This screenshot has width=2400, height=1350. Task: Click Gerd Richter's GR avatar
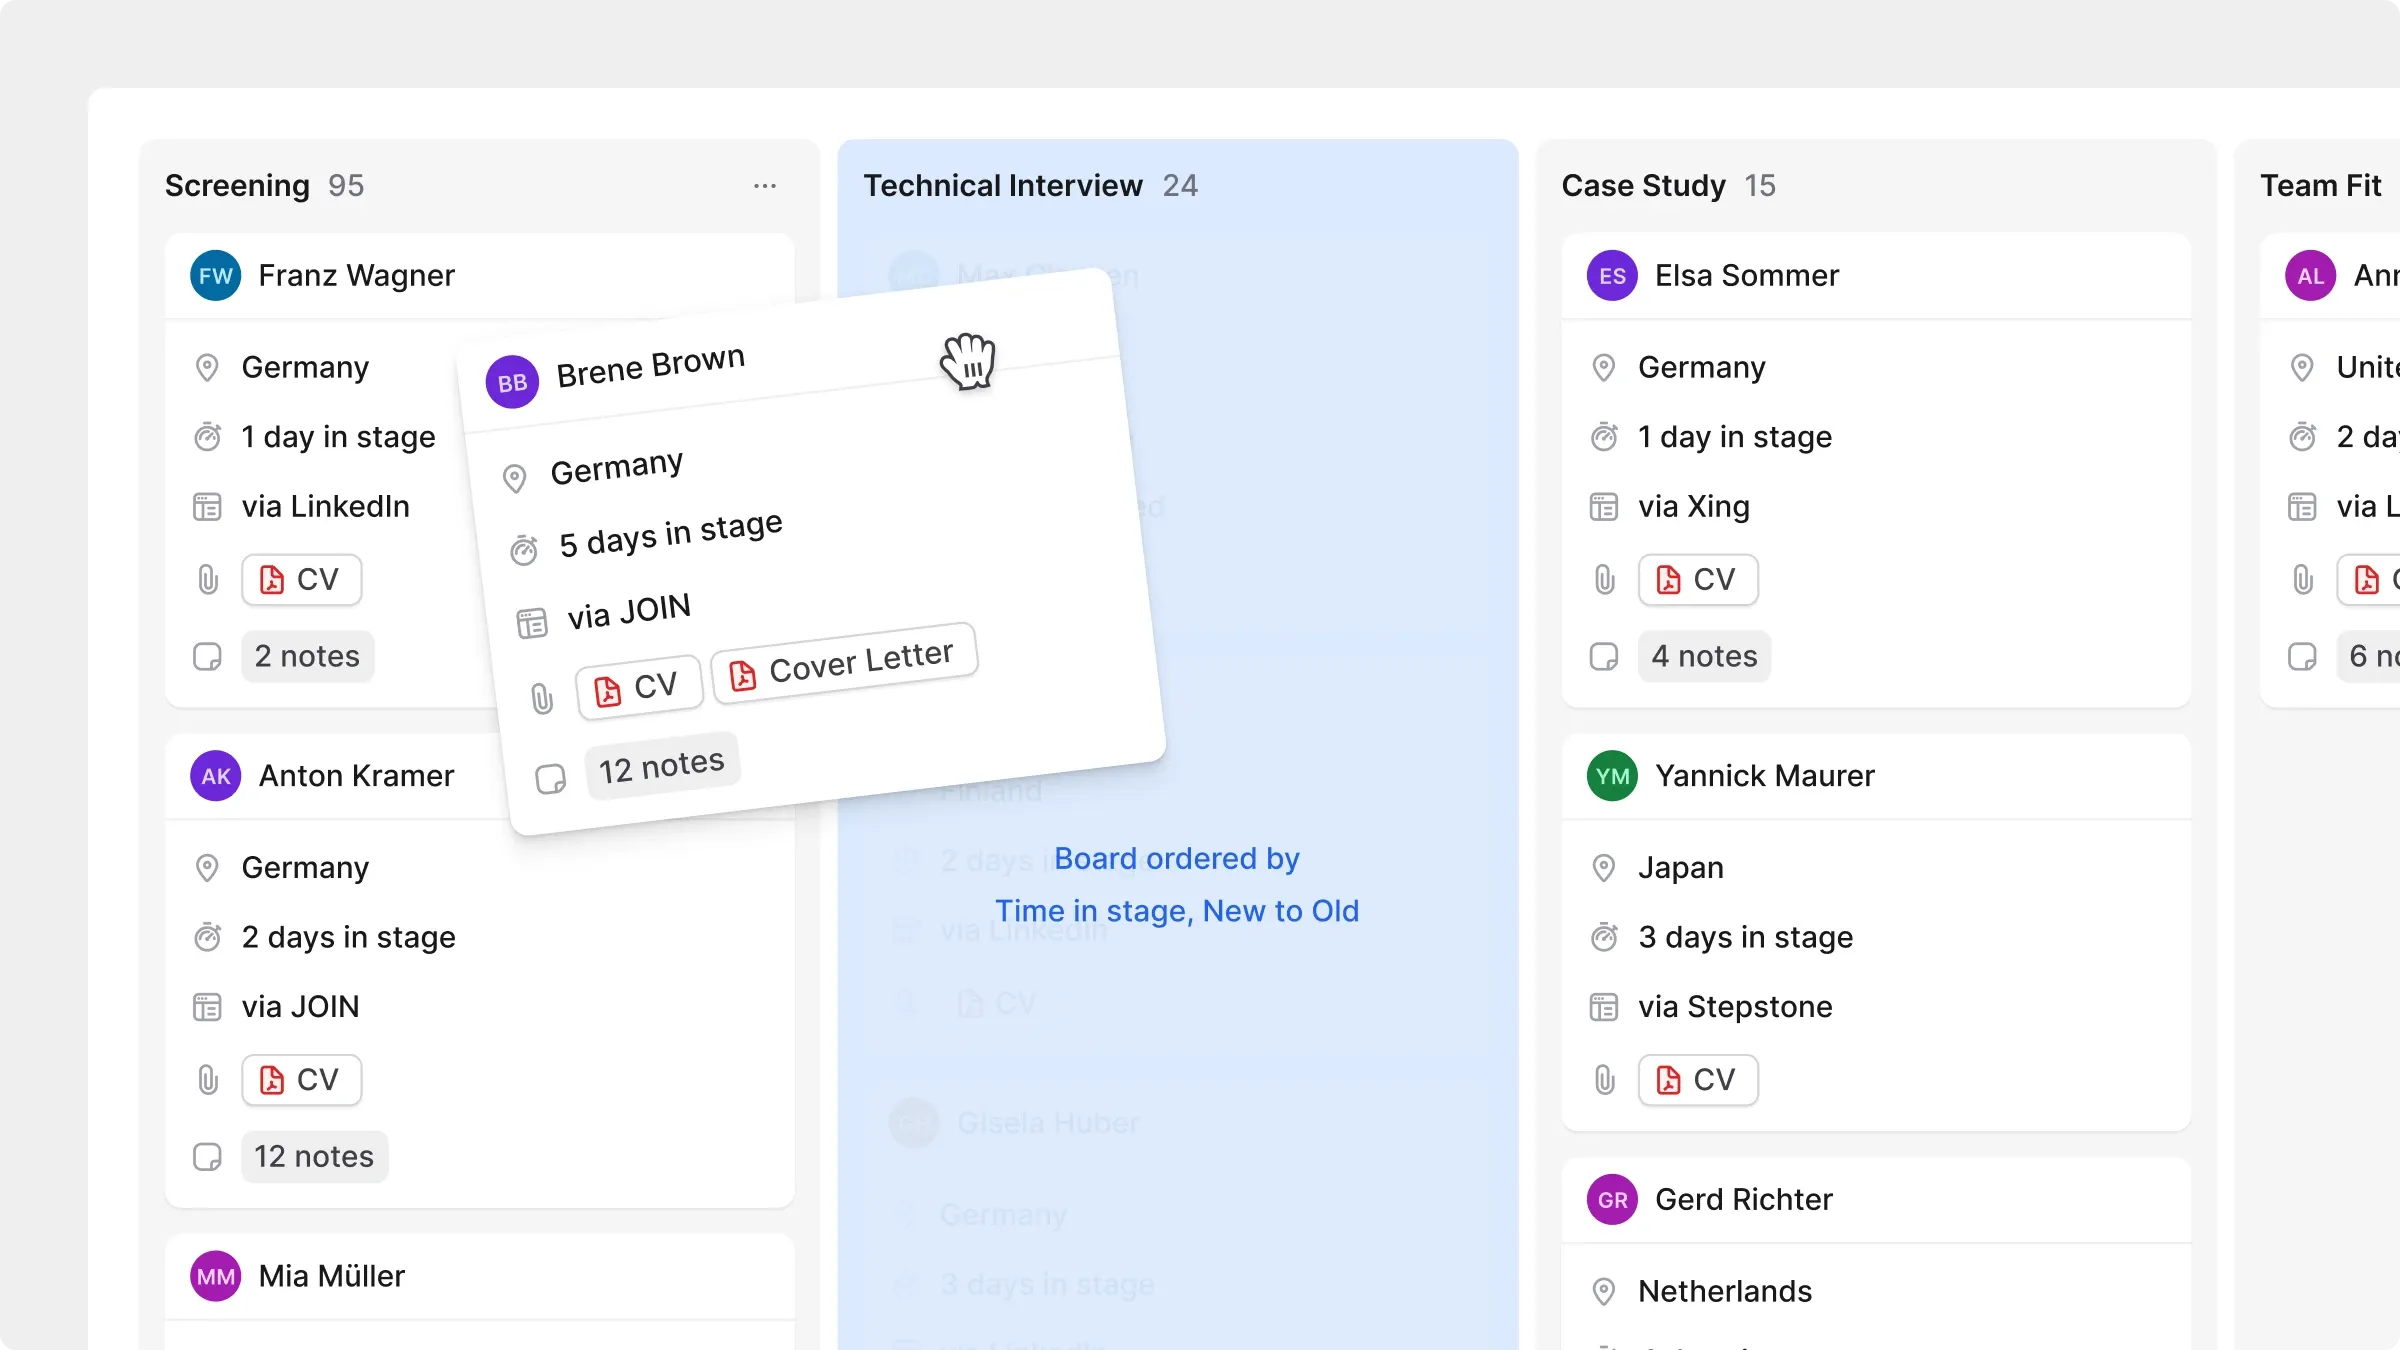[1612, 1200]
